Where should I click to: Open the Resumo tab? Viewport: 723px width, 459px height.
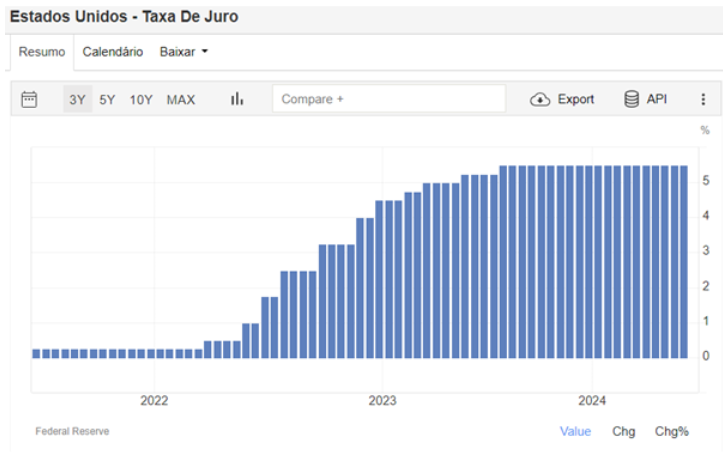[x=41, y=52]
